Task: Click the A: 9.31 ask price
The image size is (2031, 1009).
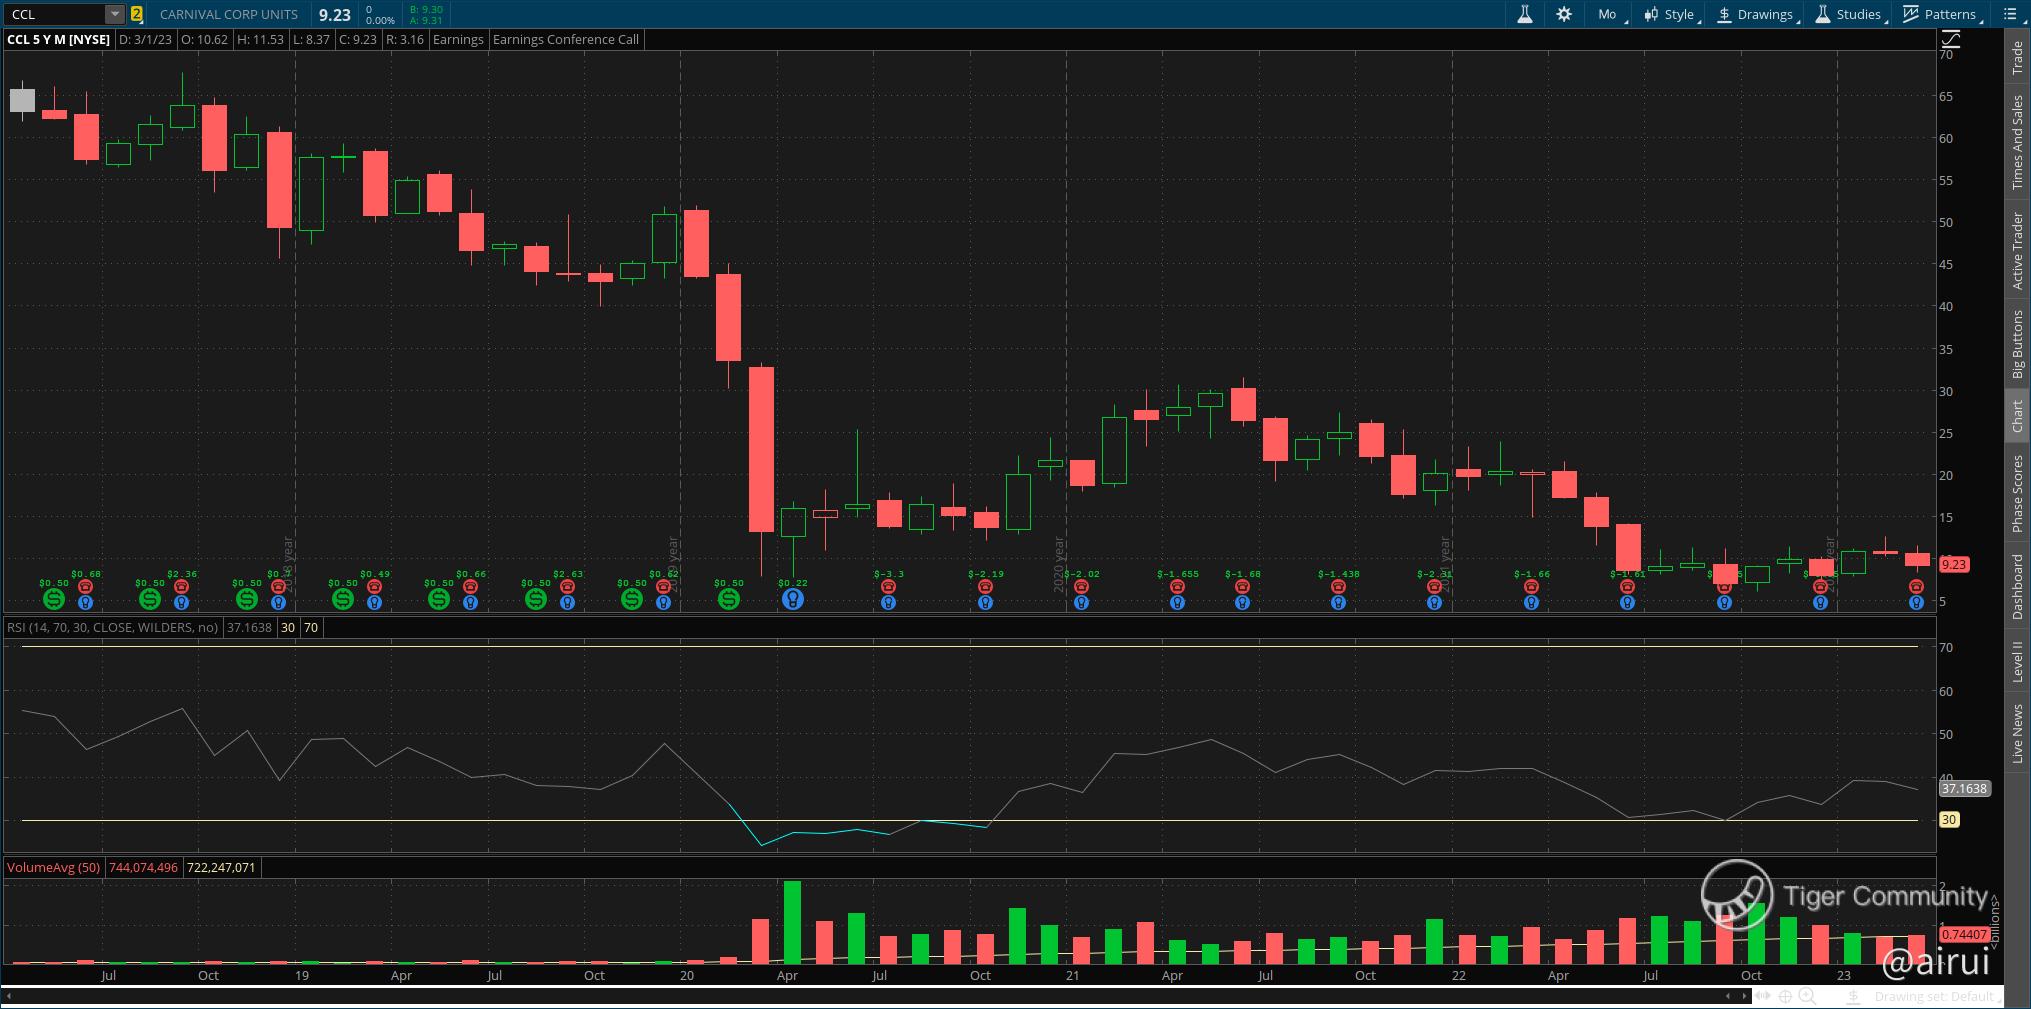Action: click(x=426, y=20)
